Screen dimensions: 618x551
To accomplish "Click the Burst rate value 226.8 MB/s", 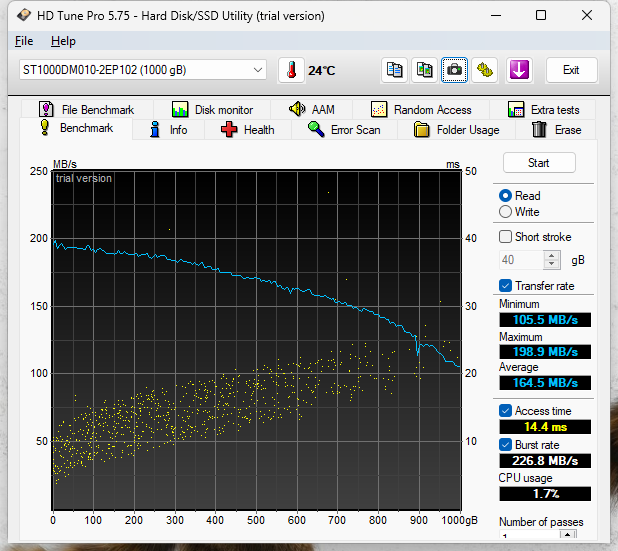I will click(x=545, y=461).
